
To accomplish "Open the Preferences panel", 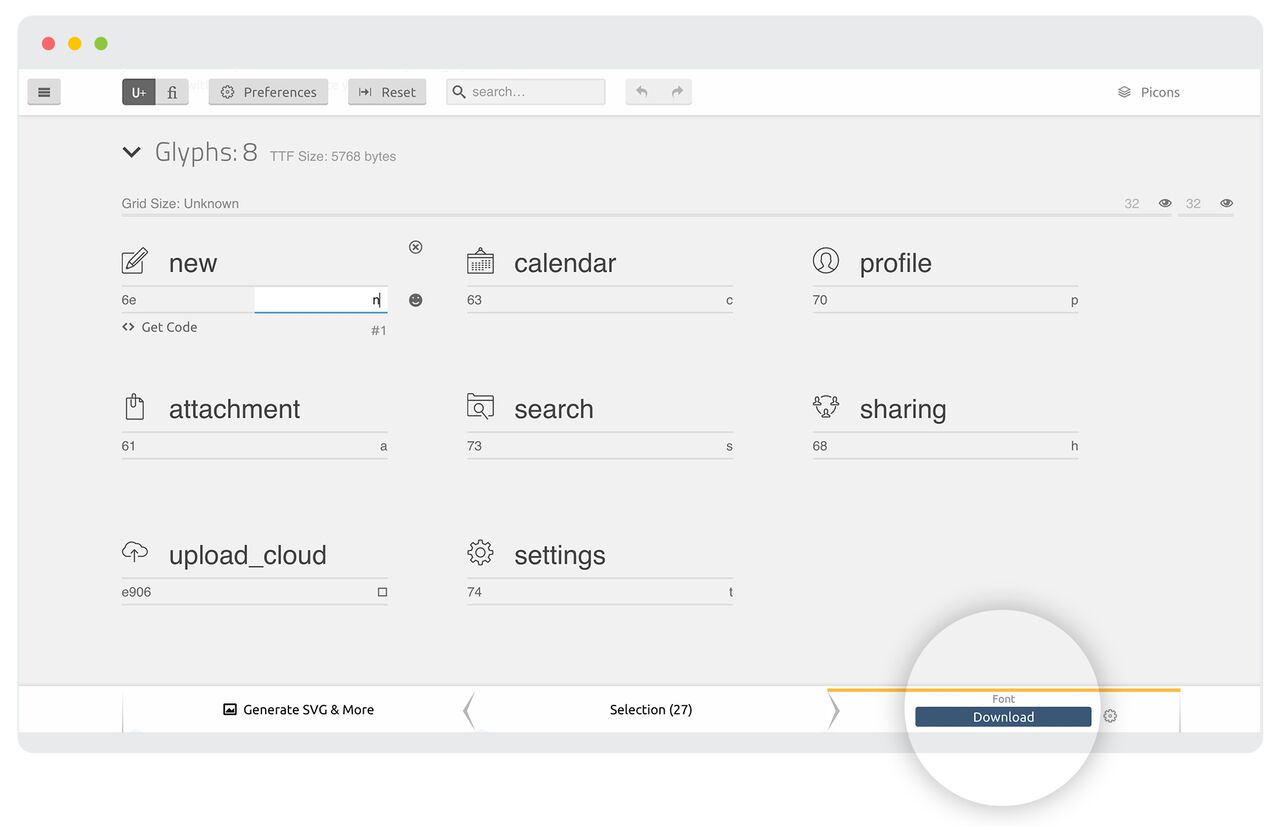I will pos(268,92).
